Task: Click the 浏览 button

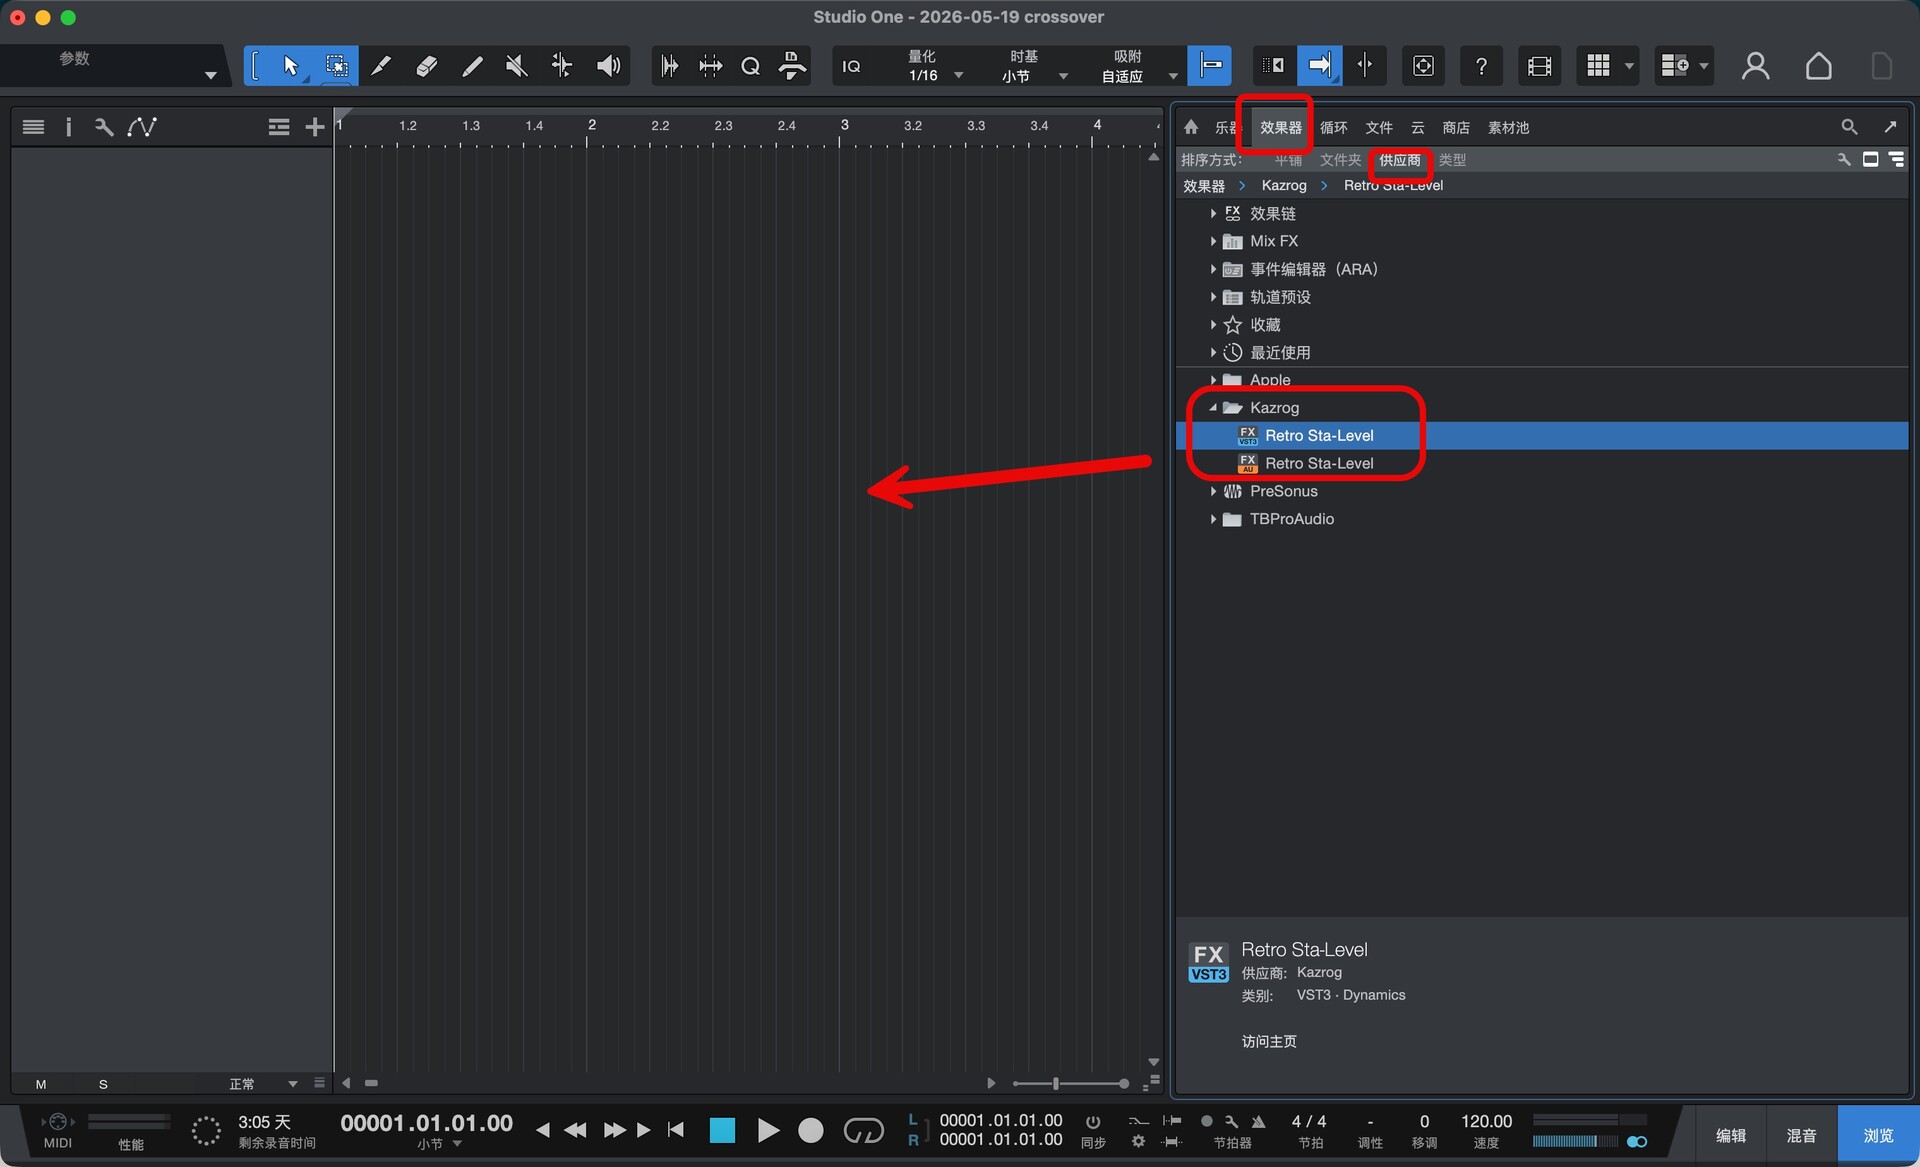Action: tap(1877, 1135)
